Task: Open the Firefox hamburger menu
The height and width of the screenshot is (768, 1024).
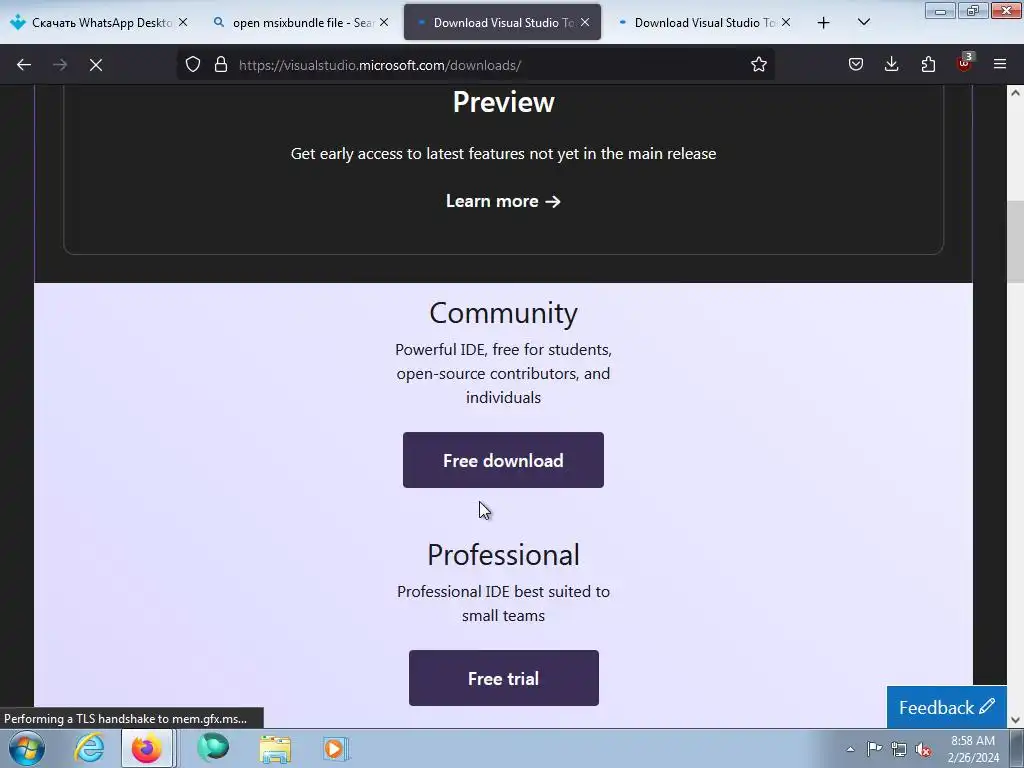Action: [1000, 65]
